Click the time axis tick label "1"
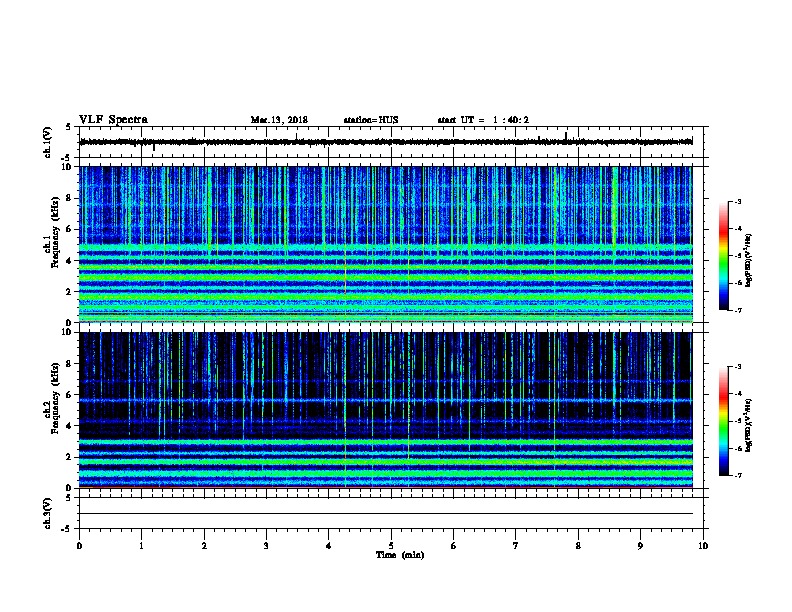The image size is (792, 612). point(142,546)
